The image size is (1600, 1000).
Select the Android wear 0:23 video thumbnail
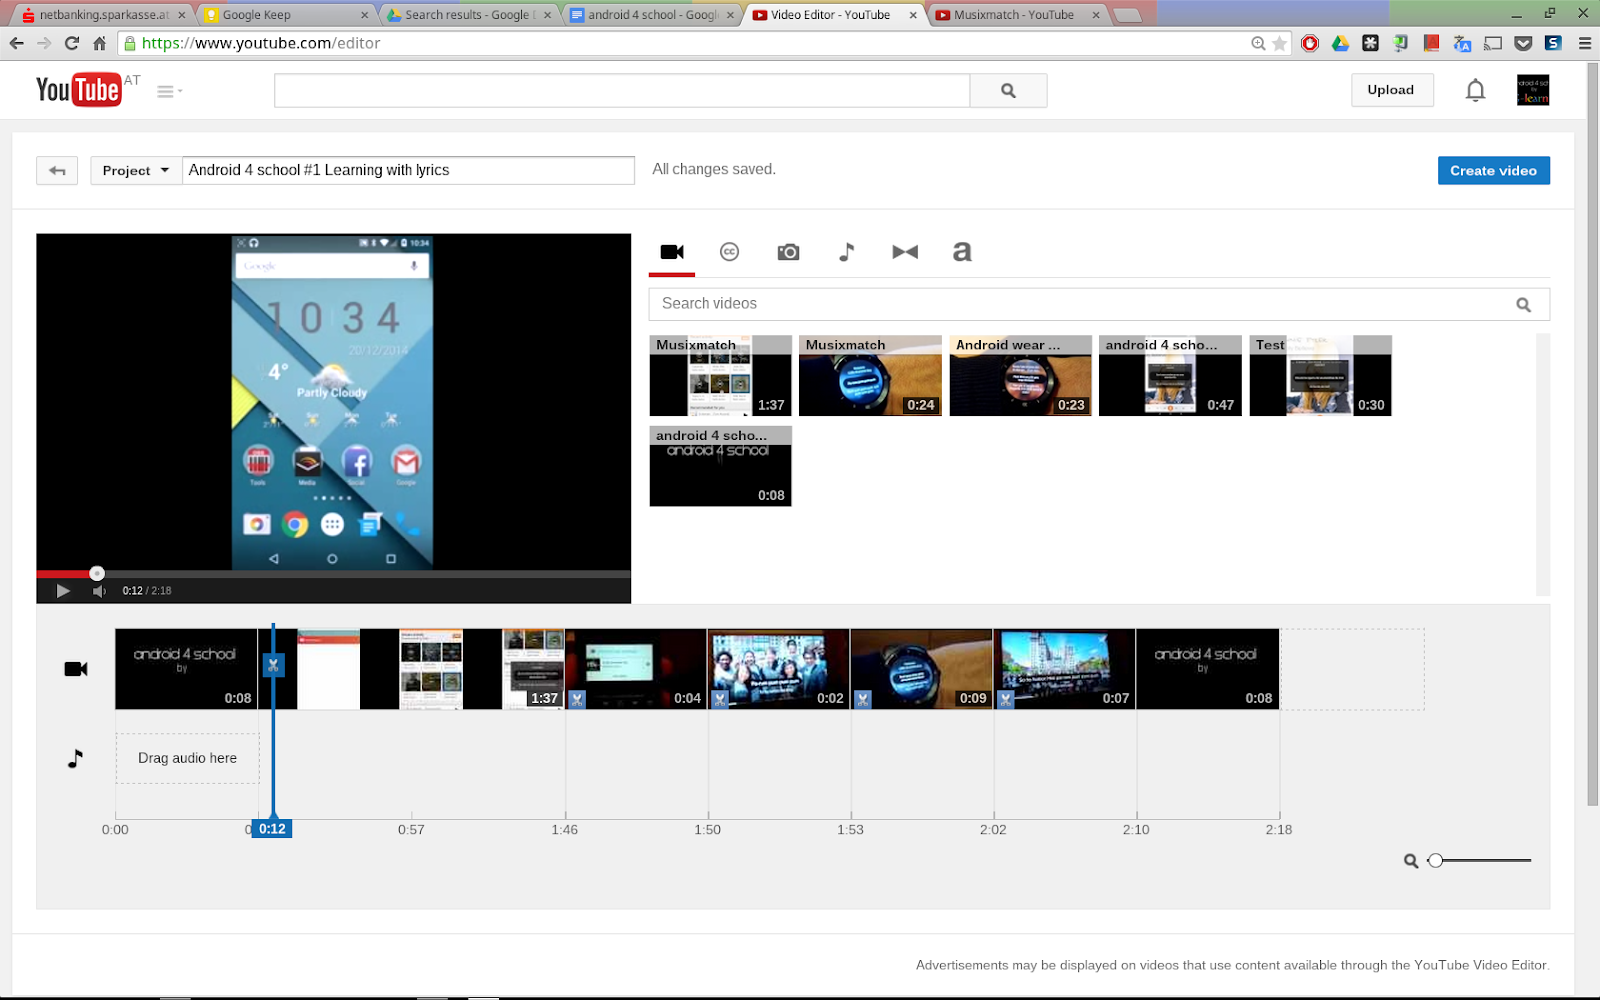[1020, 375]
